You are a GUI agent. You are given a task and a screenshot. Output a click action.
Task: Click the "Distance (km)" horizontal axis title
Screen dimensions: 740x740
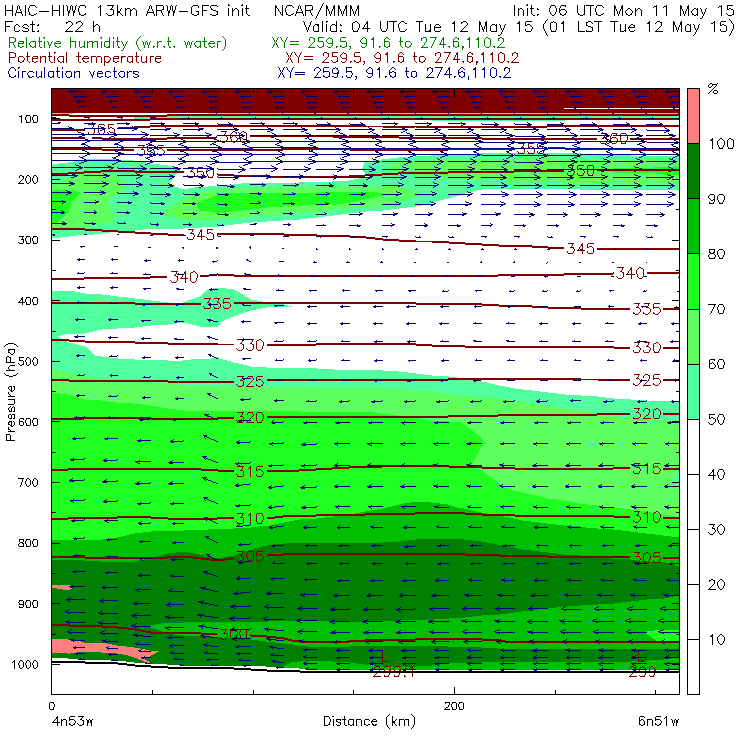[x=370, y=722]
